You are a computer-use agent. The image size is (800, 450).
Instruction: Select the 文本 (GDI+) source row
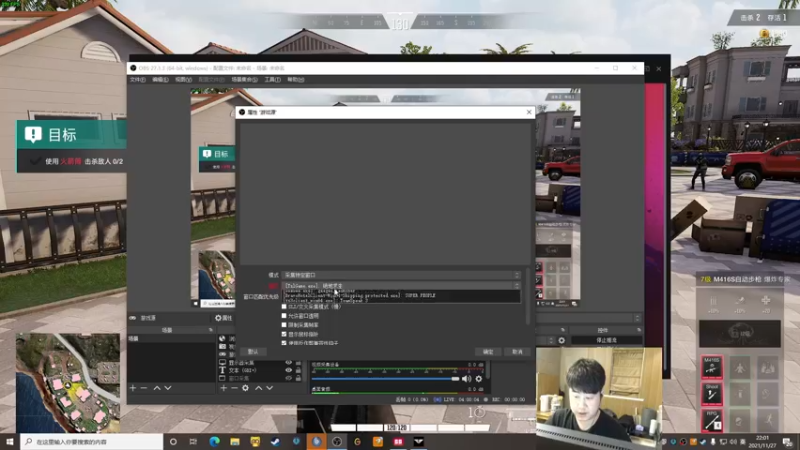coord(260,370)
